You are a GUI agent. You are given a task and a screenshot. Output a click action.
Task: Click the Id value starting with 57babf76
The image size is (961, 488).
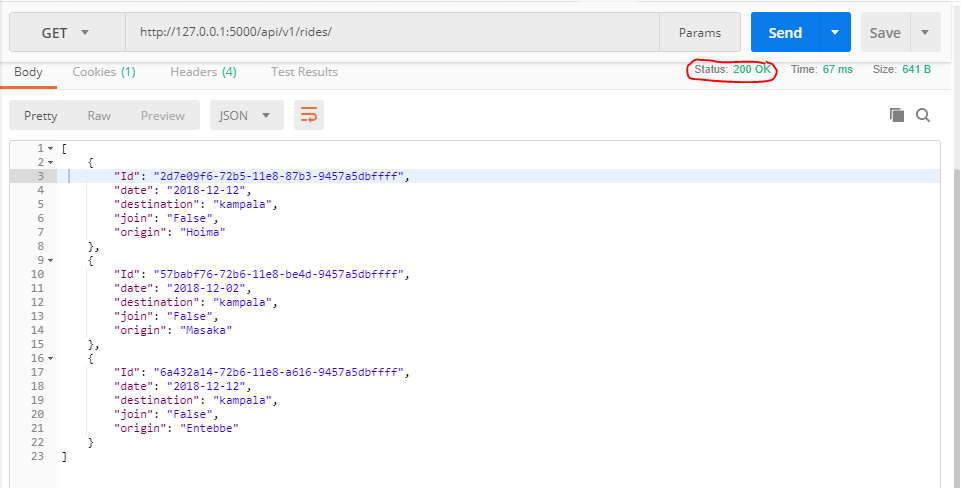(279, 274)
